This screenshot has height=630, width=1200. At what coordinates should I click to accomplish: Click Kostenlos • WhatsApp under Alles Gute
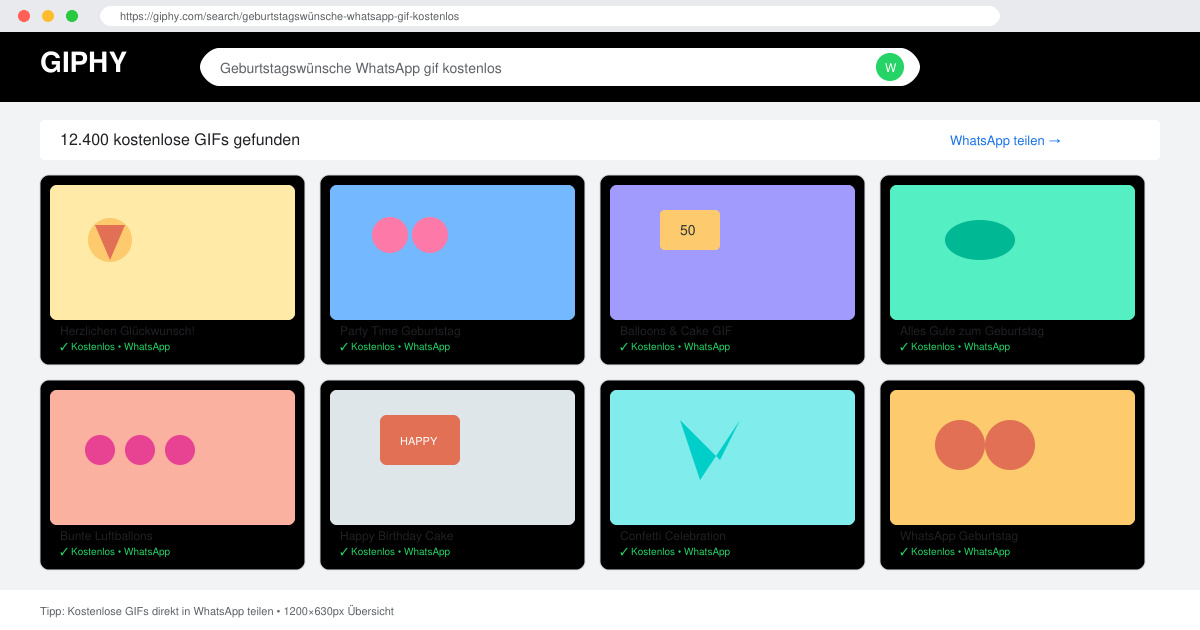click(954, 347)
